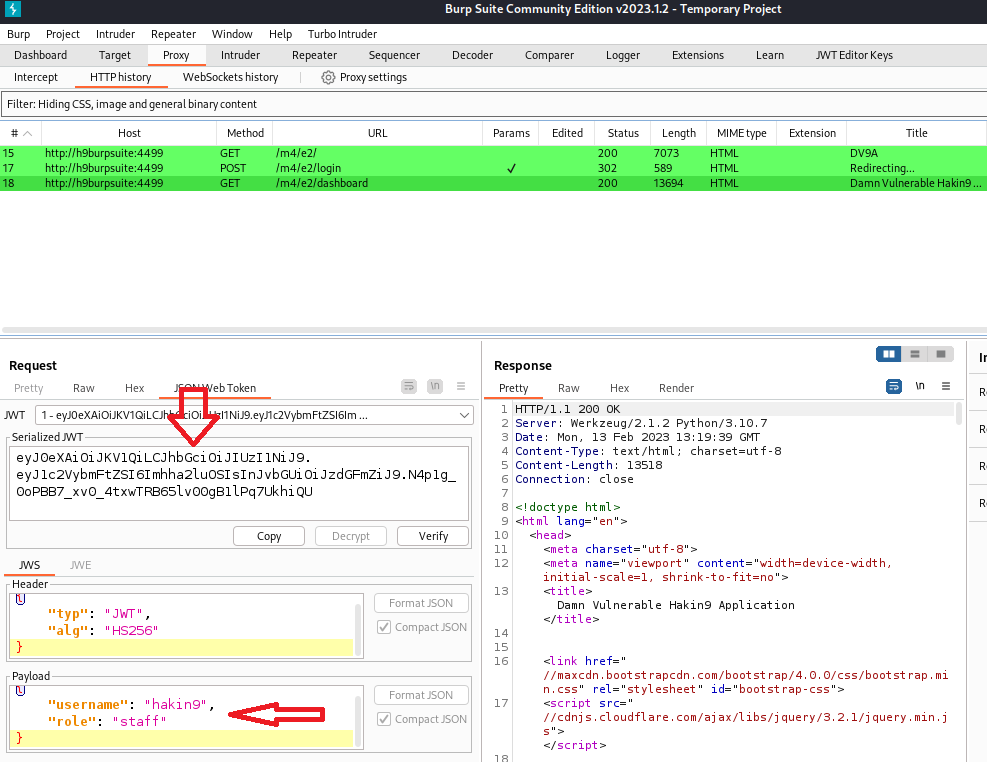
Task: Switch to the Learn tab
Action: click(770, 55)
